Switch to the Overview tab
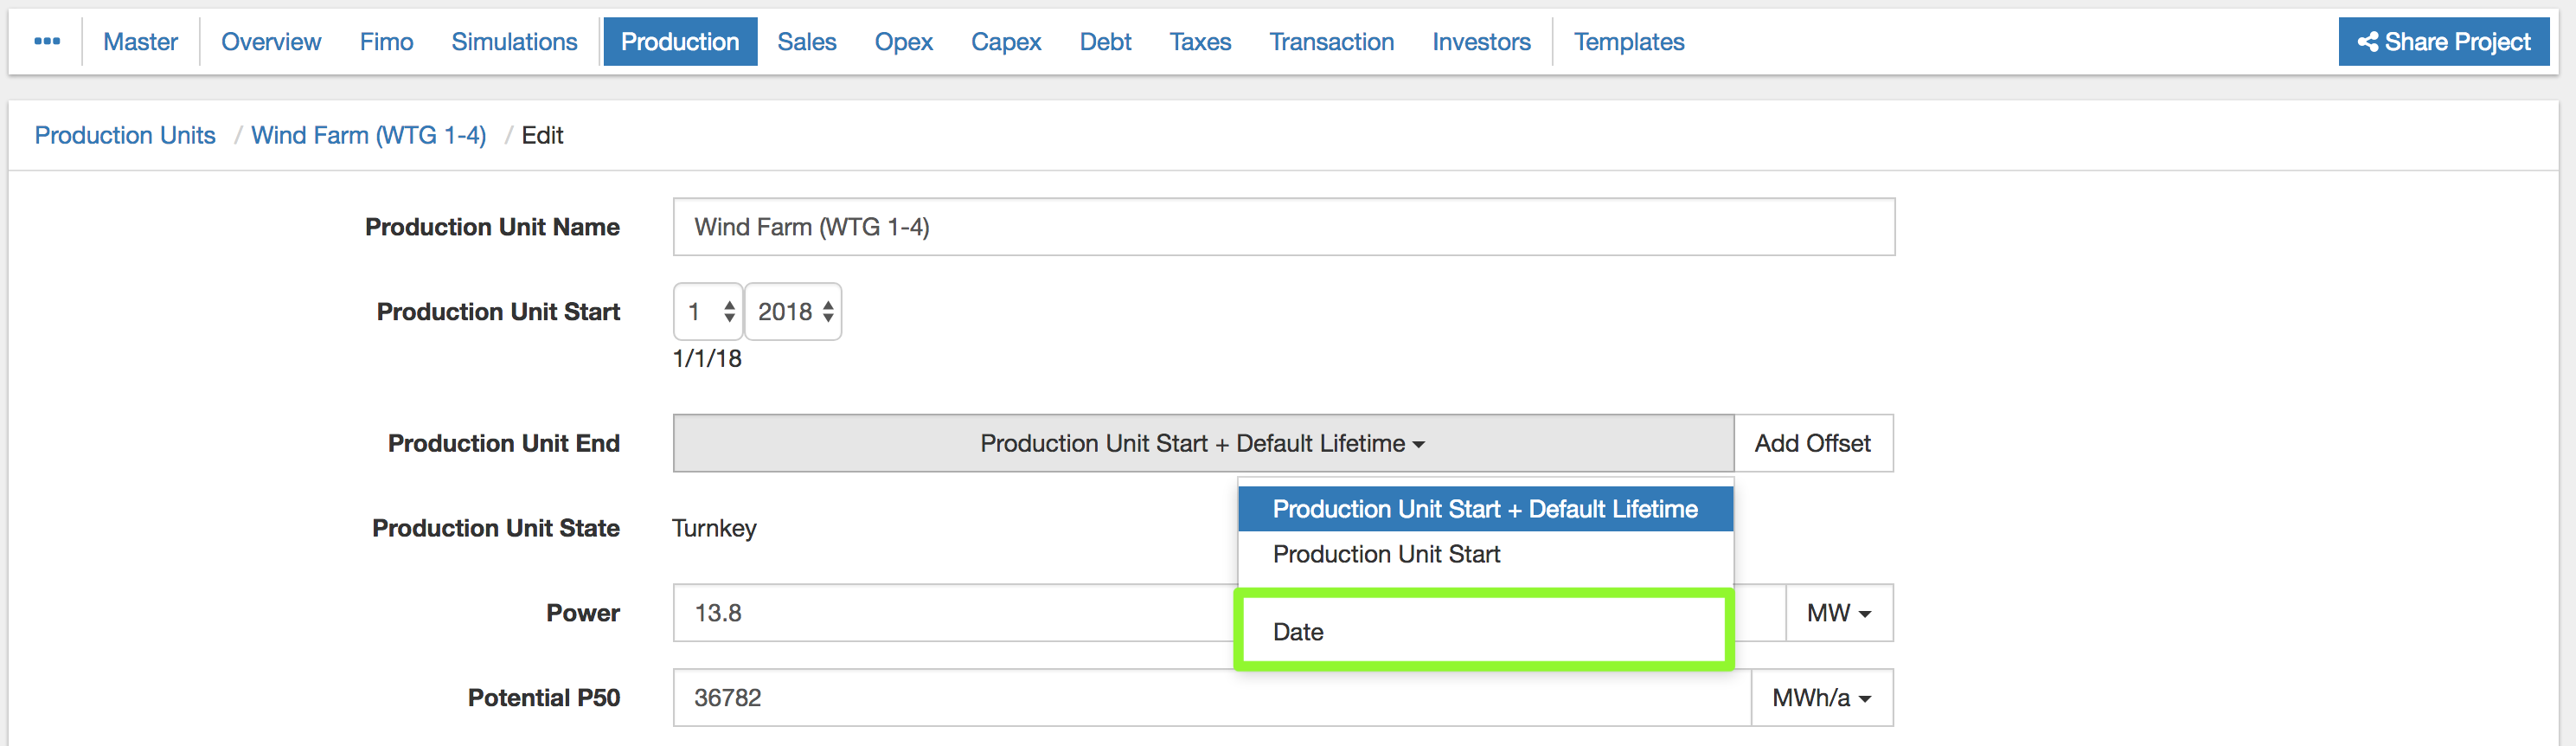This screenshot has width=2576, height=746. [271, 42]
